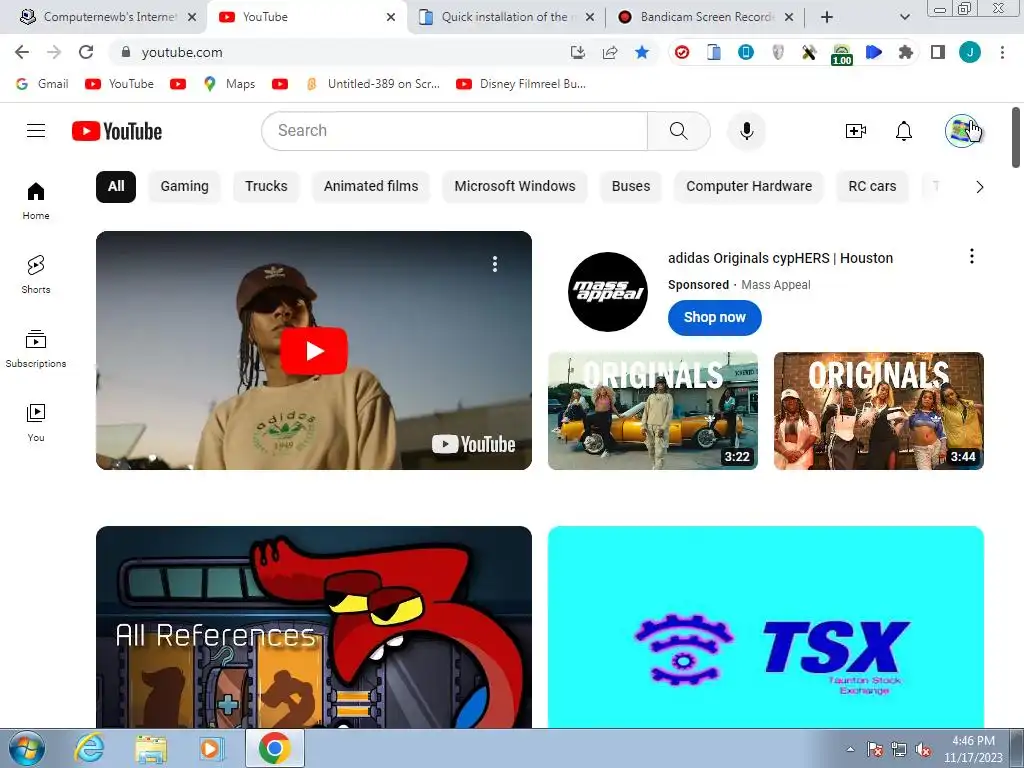Open three-dot menu on adidas video

(495, 264)
